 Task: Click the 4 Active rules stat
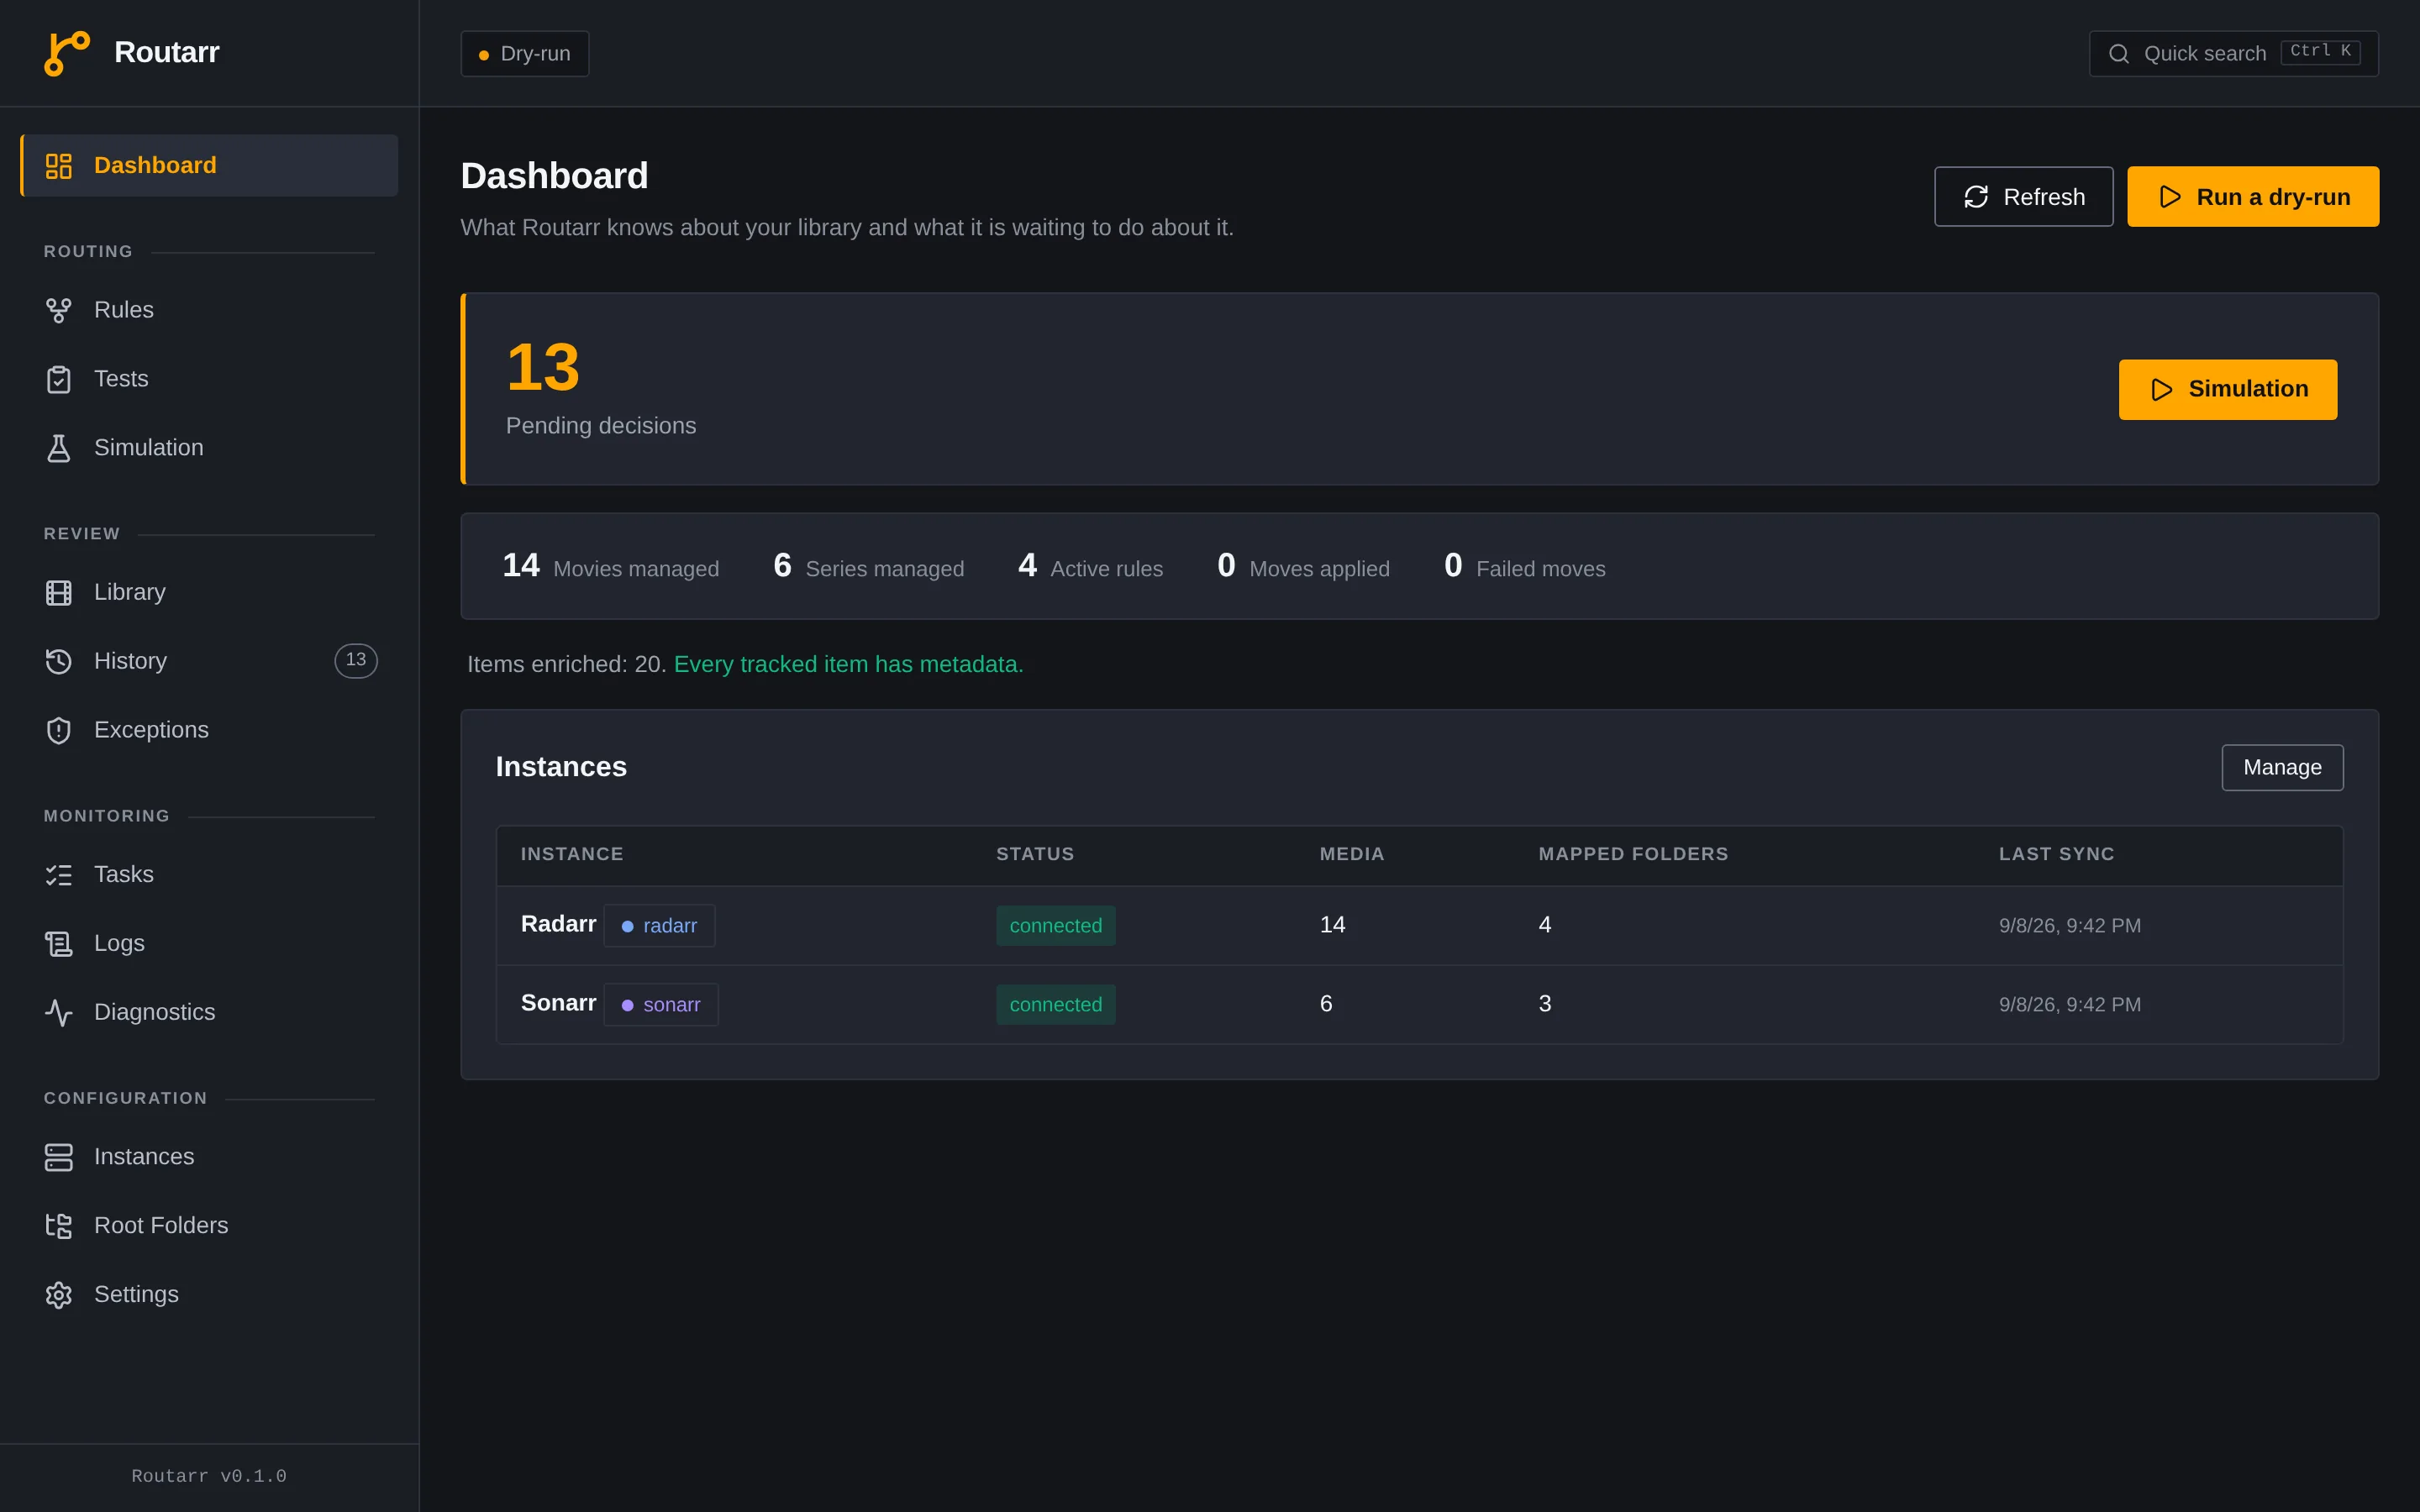click(x=1090, y=566)
